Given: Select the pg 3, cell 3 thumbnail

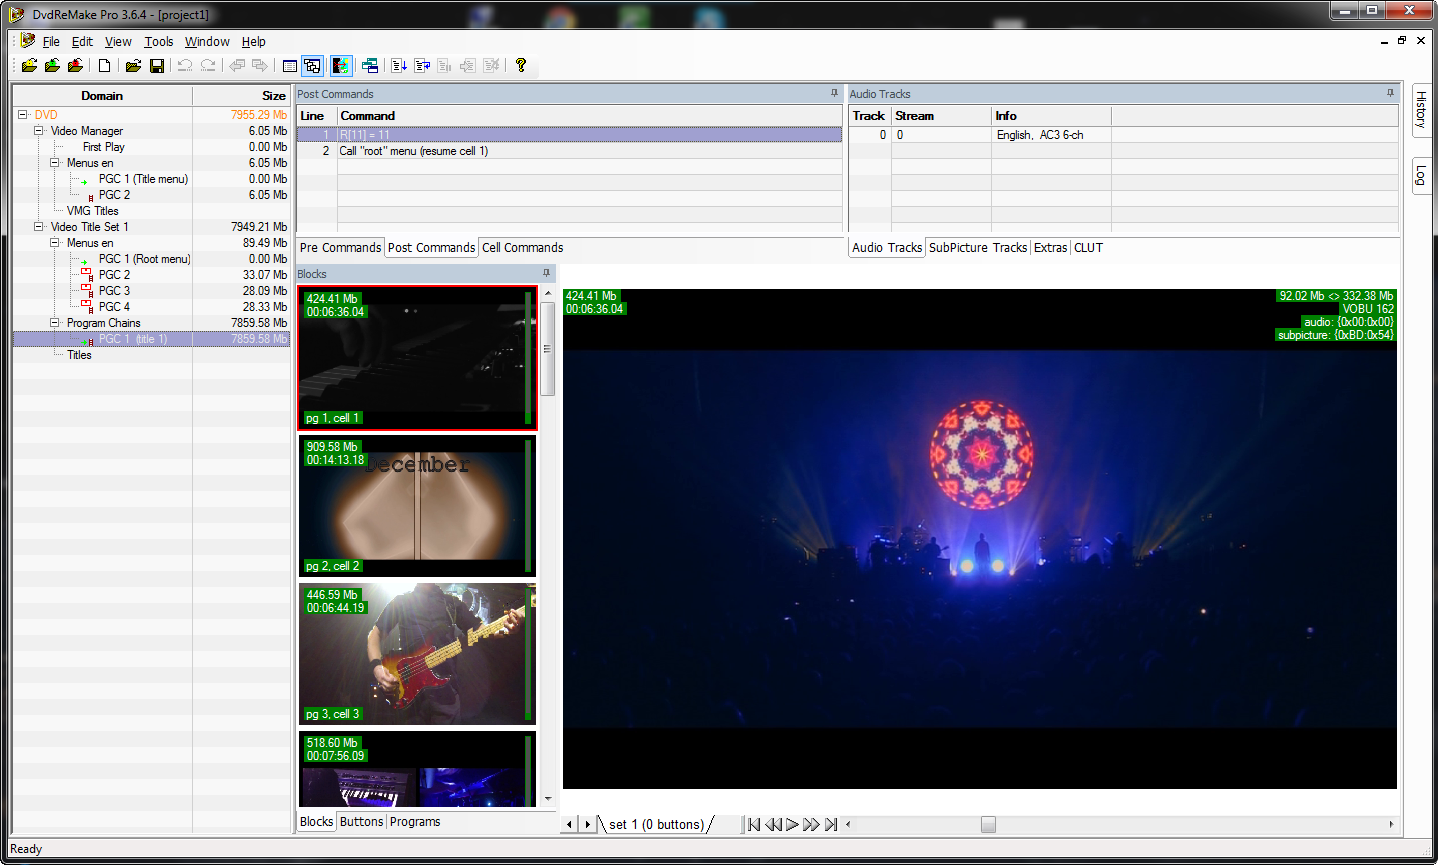Looking at the screenshot, I should (x=416, y=654).
